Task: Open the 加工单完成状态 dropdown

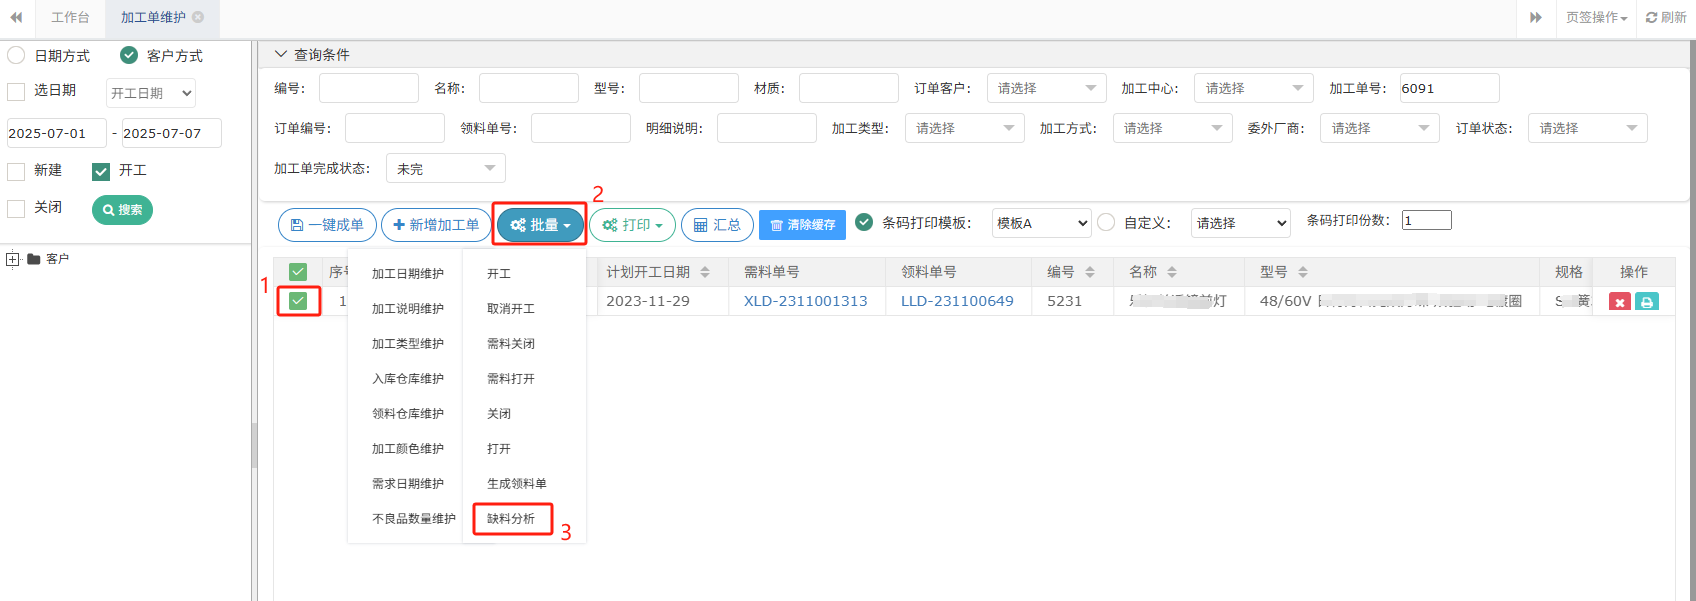Action: [x=445, y=169]
